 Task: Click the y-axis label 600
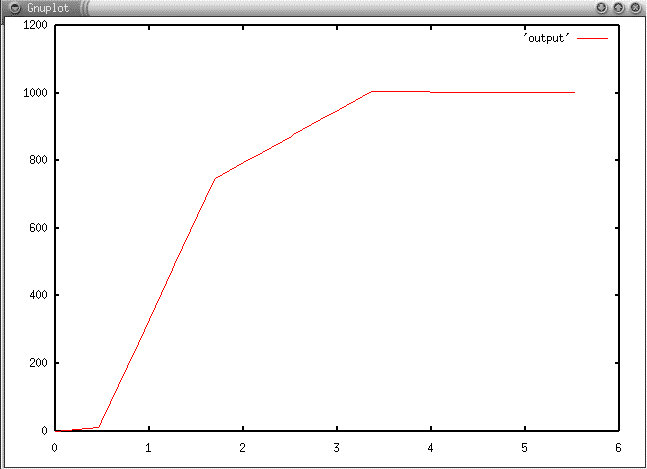click(x=38, y=228)
